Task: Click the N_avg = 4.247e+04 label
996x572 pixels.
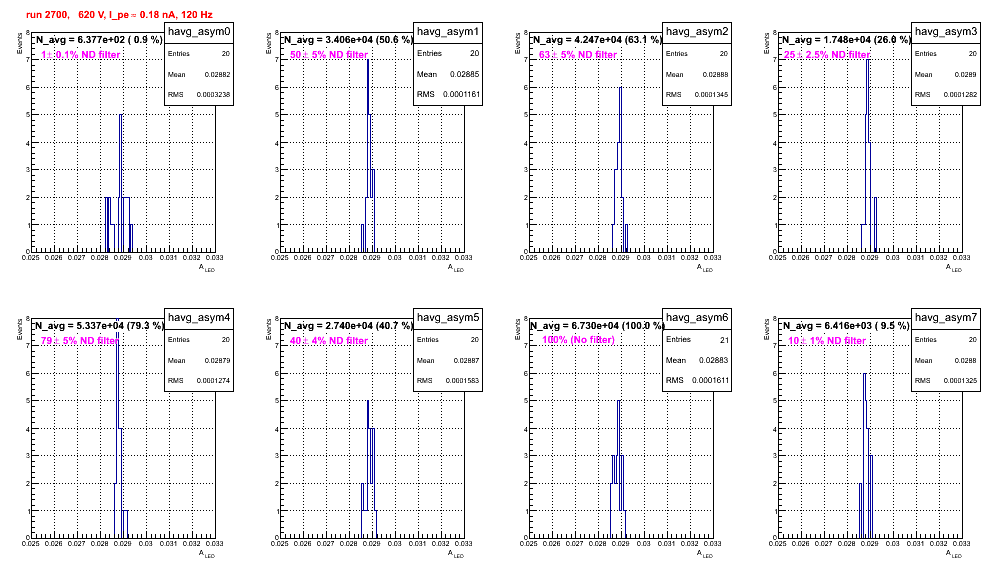Action: pyautogui.click(x=597, y=39)
